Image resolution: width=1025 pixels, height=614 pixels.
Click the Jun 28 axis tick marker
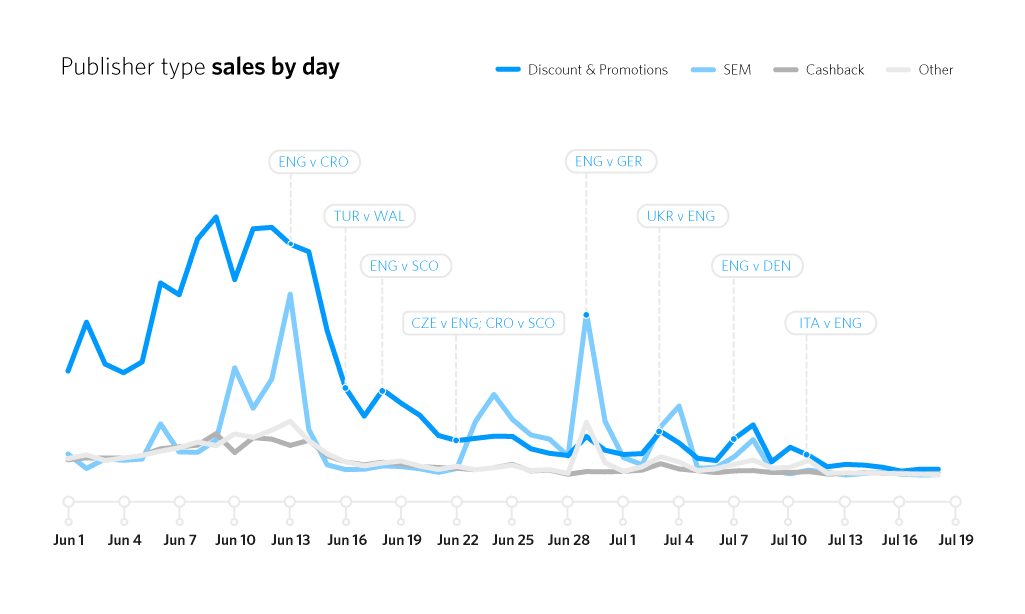click(x=568, y=502)
